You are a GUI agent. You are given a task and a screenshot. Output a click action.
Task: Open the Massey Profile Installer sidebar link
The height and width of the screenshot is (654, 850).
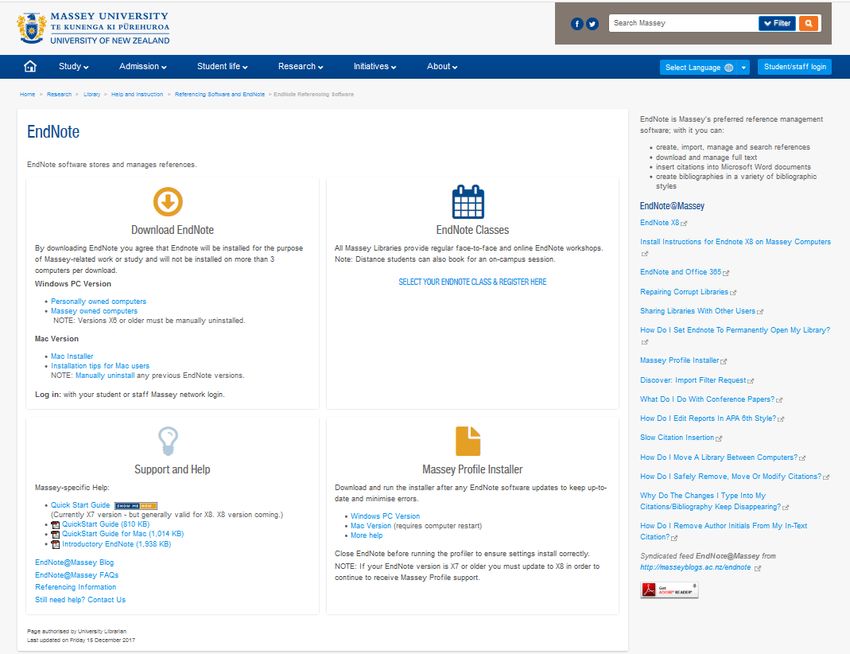click(679, 361)
